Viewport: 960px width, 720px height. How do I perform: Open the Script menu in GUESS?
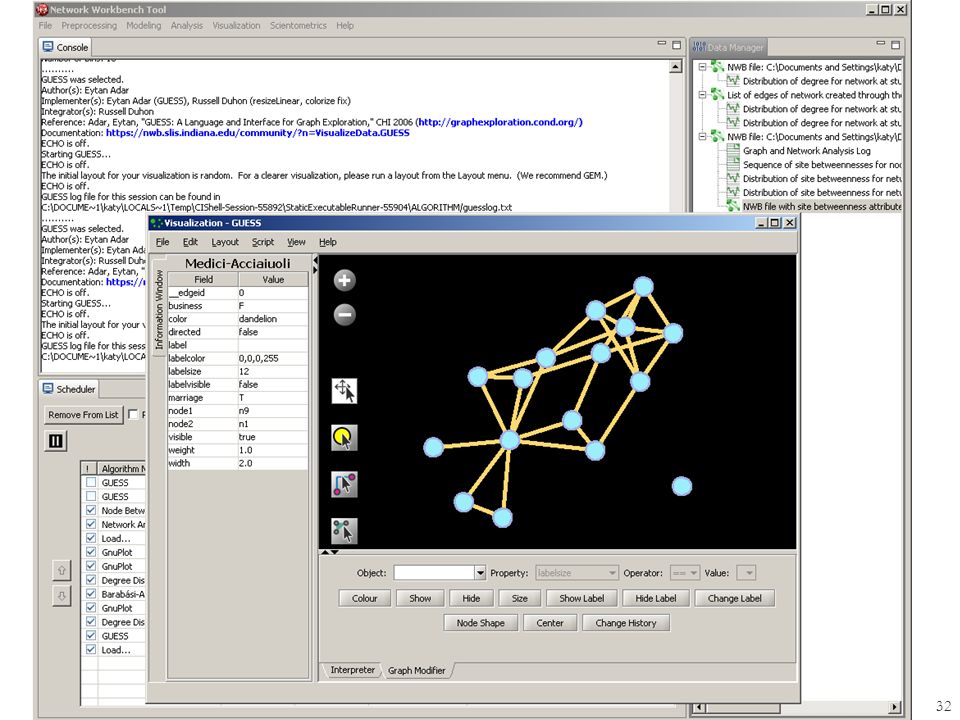(263, 242)
